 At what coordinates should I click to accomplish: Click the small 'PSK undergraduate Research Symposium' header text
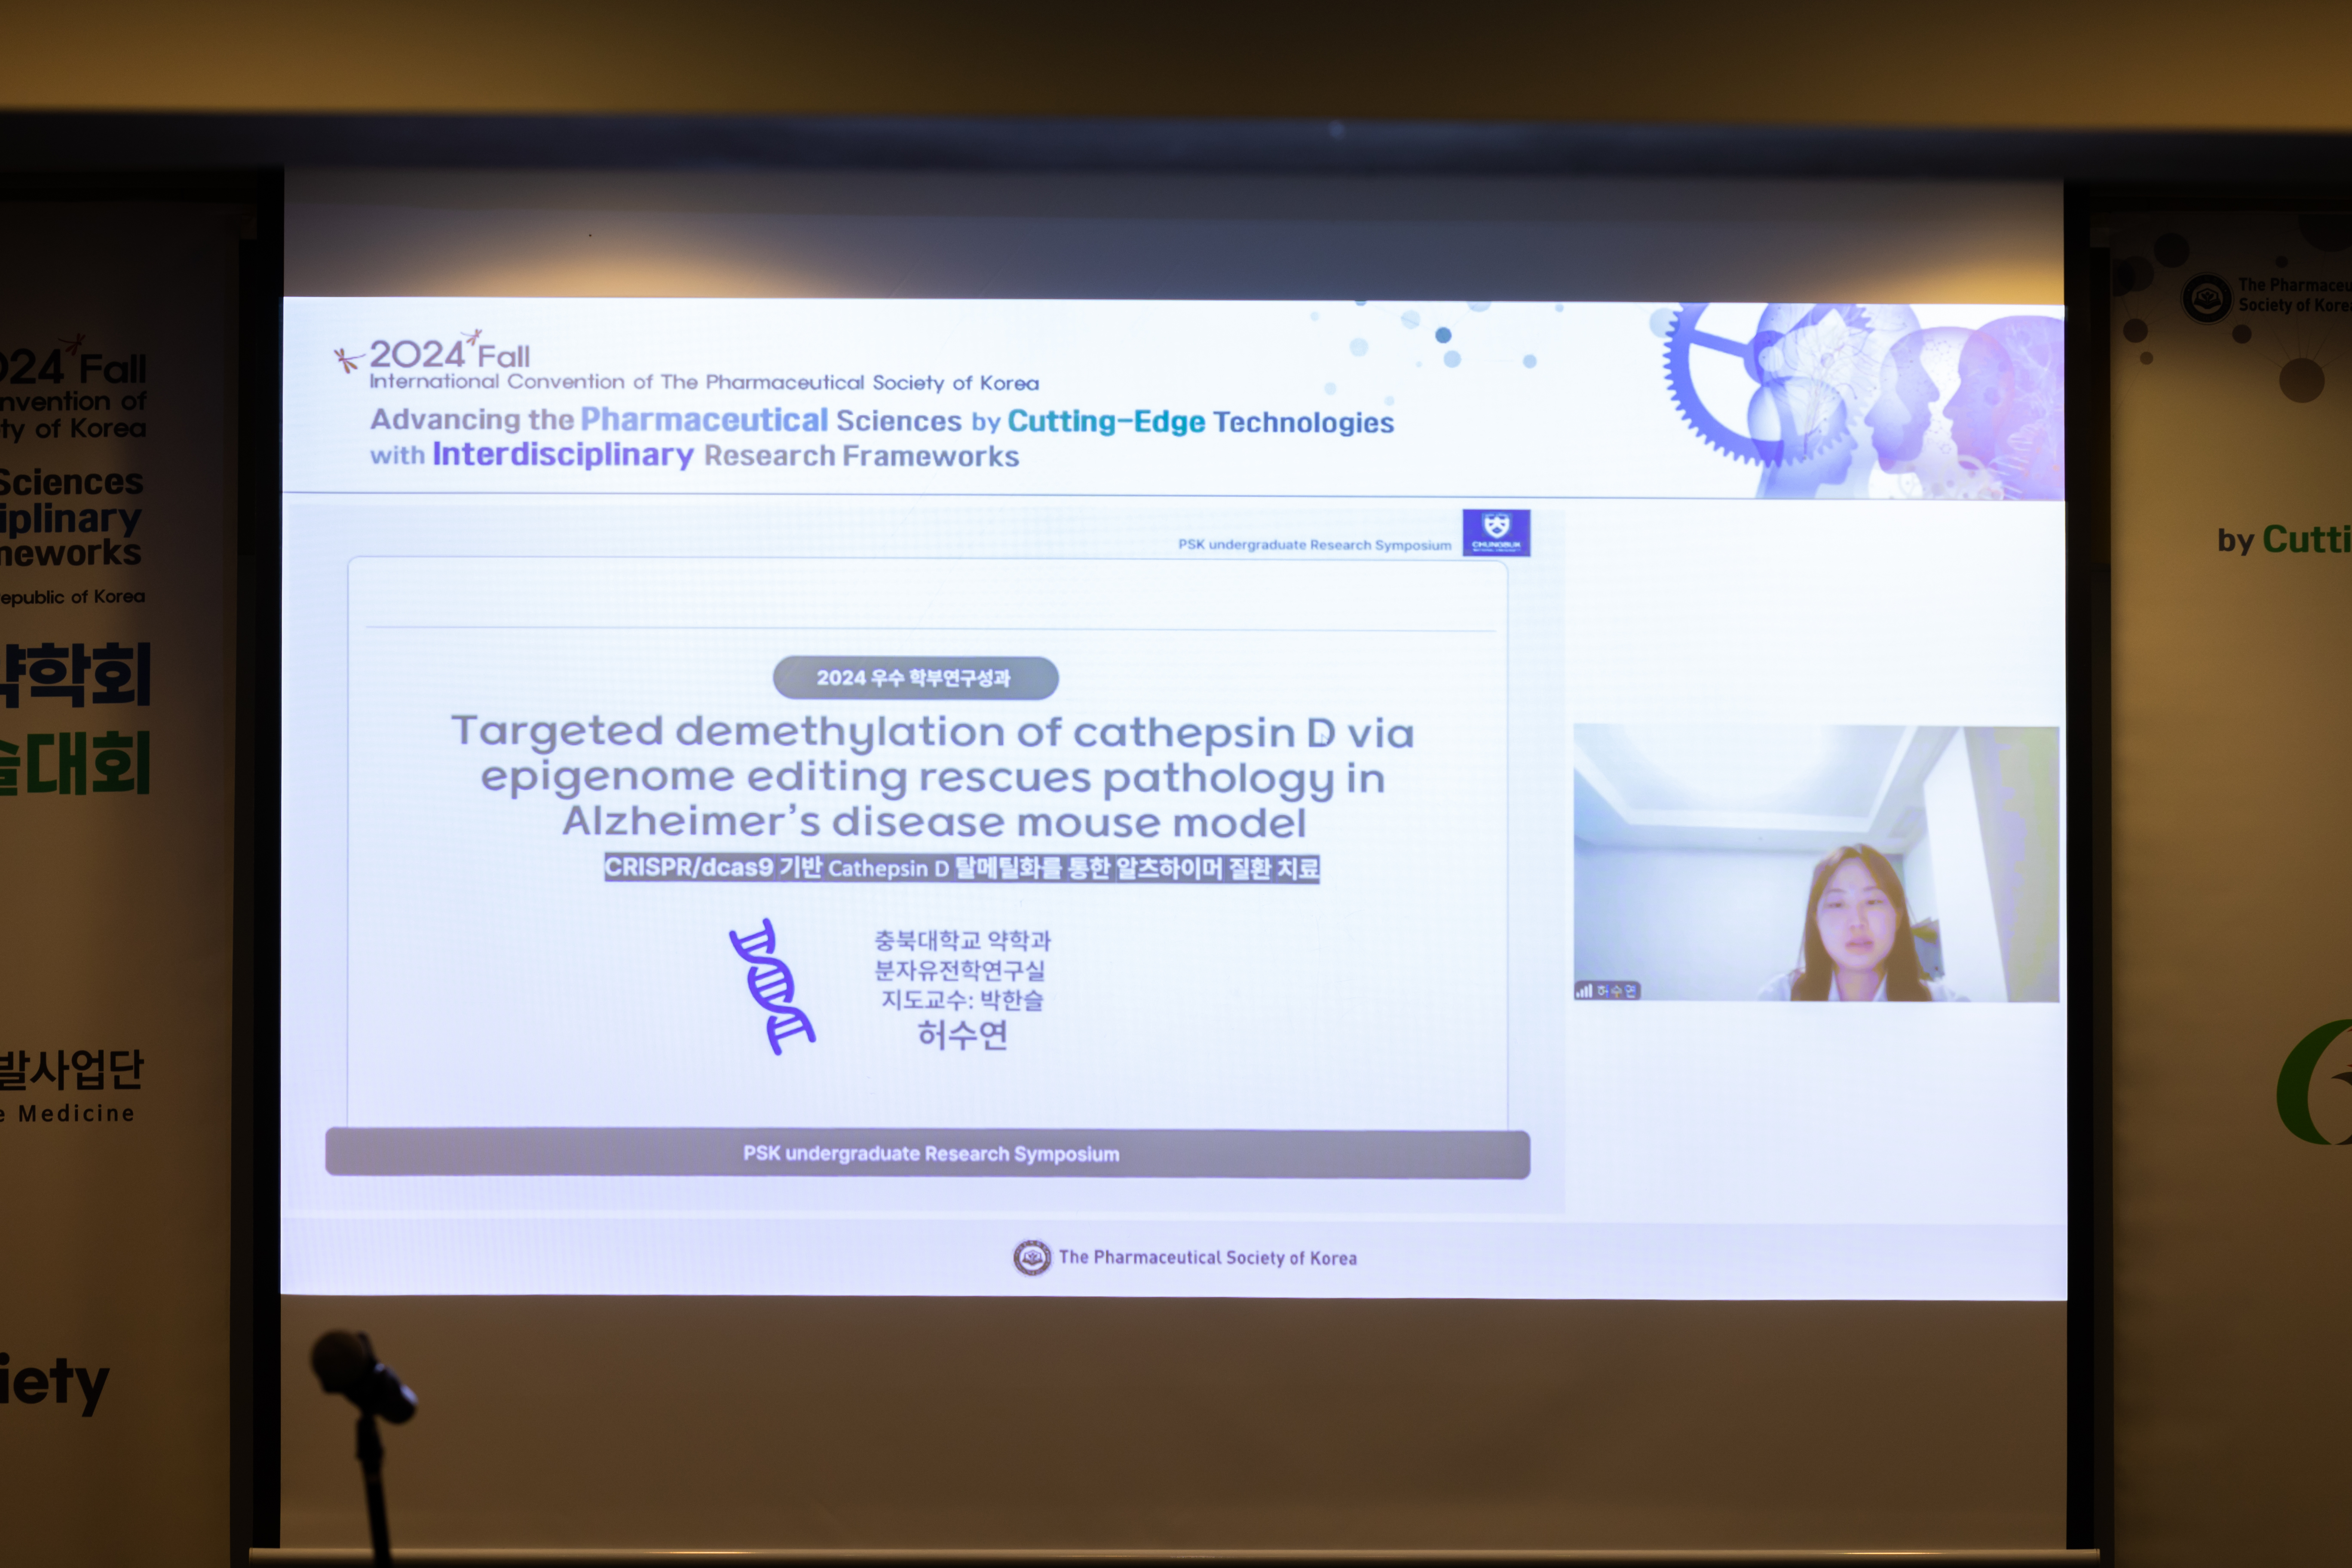coord(1314,545)
